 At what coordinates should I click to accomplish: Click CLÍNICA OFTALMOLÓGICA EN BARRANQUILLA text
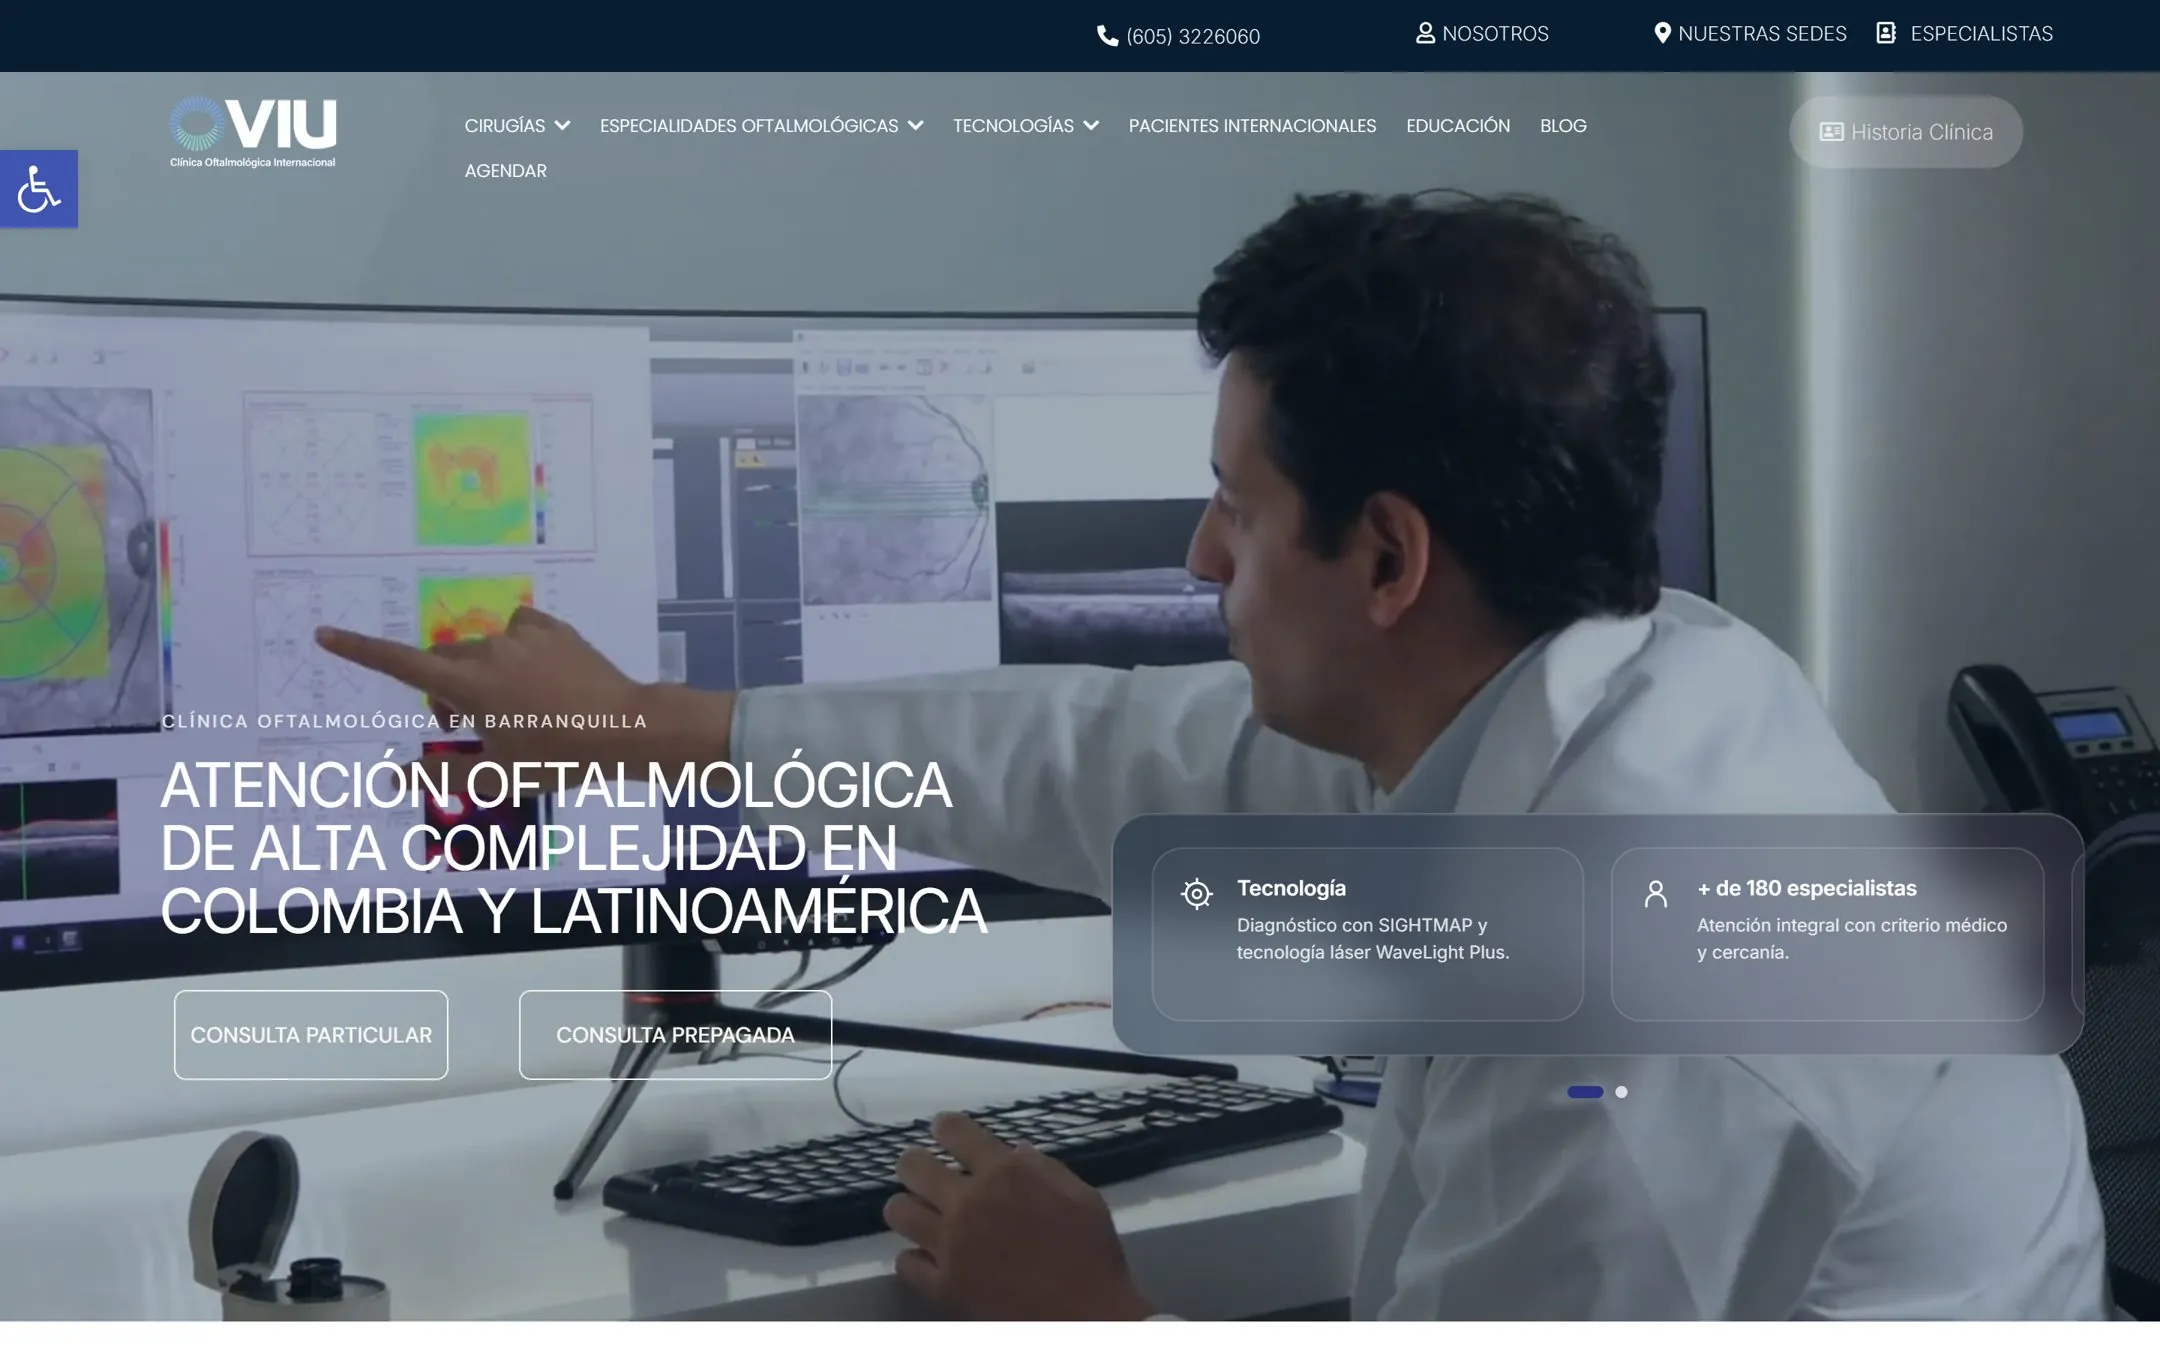click(x=404, y=721)
